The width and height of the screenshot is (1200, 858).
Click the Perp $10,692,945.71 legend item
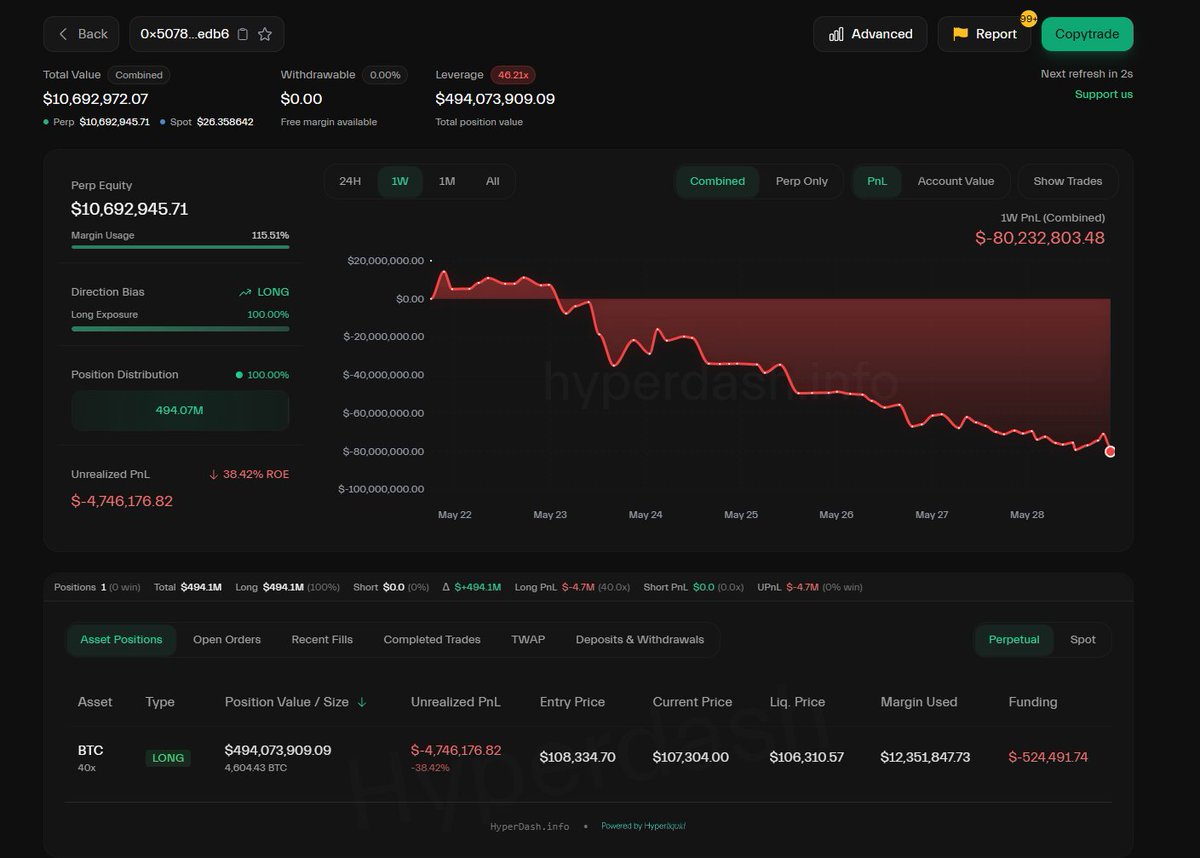coord(96,122)
